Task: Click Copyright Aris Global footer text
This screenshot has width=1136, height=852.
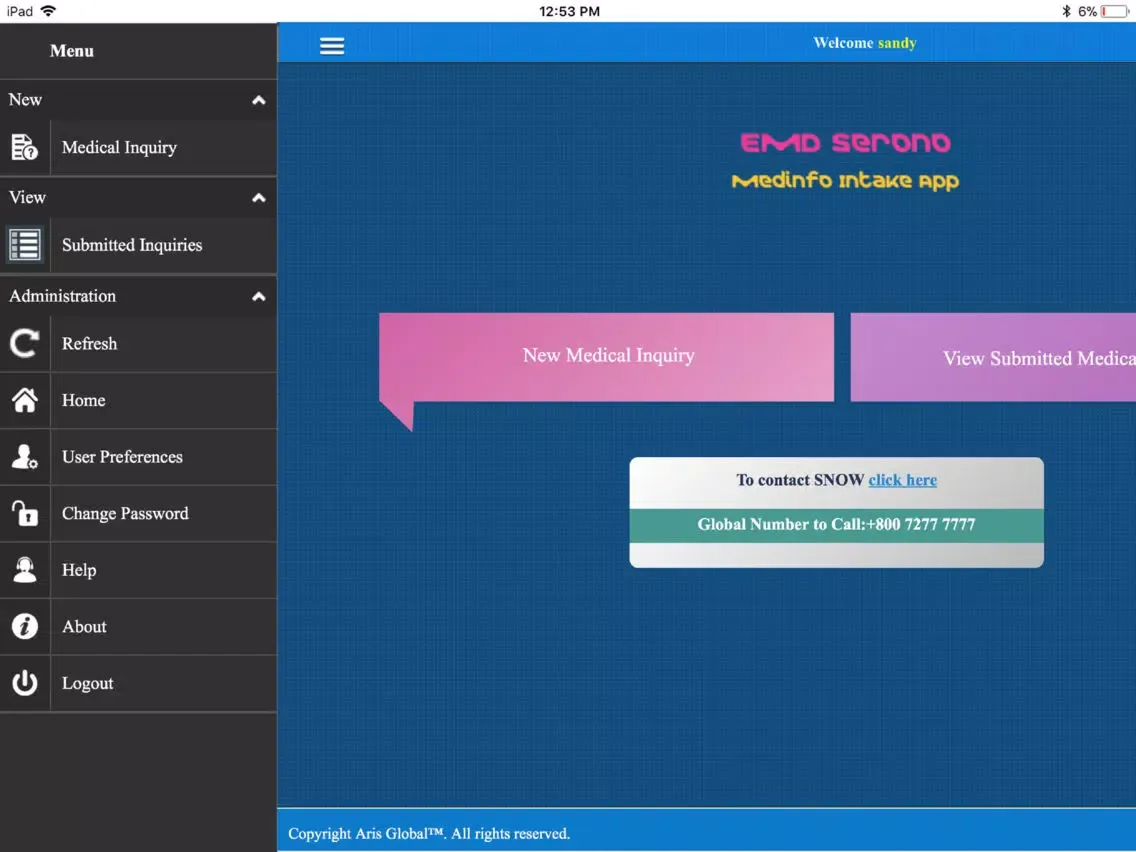Action: [429, 834]
